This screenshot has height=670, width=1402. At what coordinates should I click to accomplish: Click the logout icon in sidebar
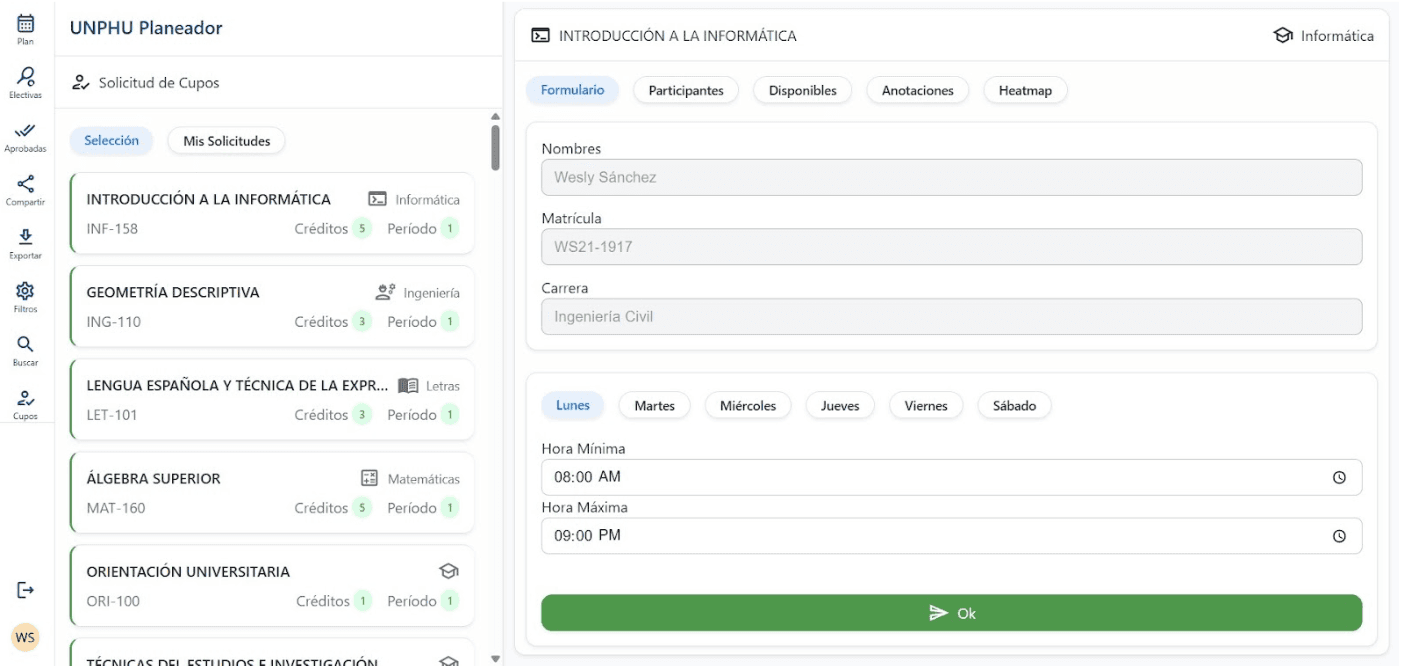point(26,590)
